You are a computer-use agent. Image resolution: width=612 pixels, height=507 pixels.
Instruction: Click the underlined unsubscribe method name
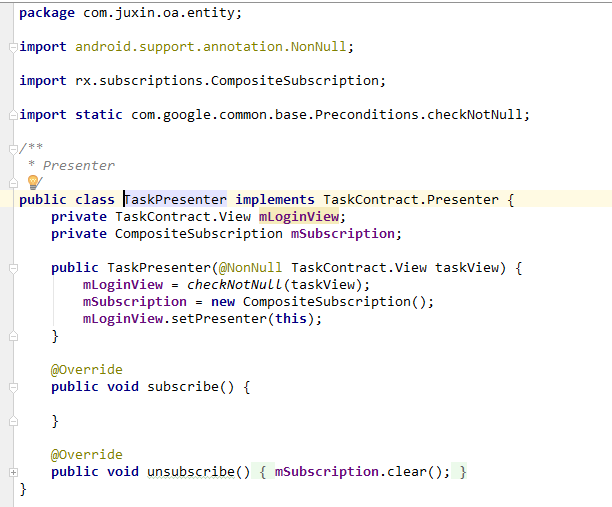[x=191, y=472]
